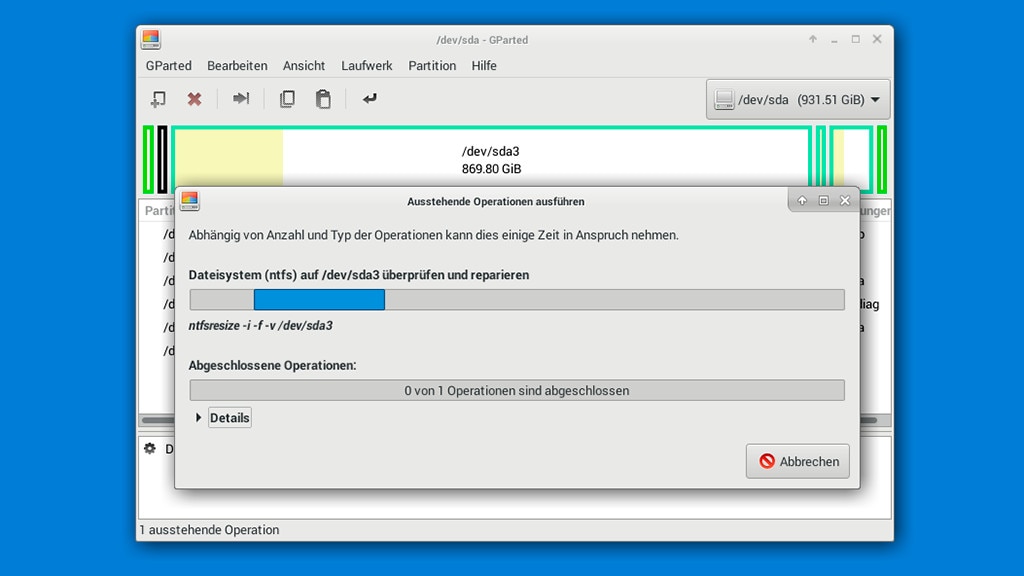This screenshot has width=1024, height=576.
Task: Open the Bearbeiten menu
Action: [237, 66]
